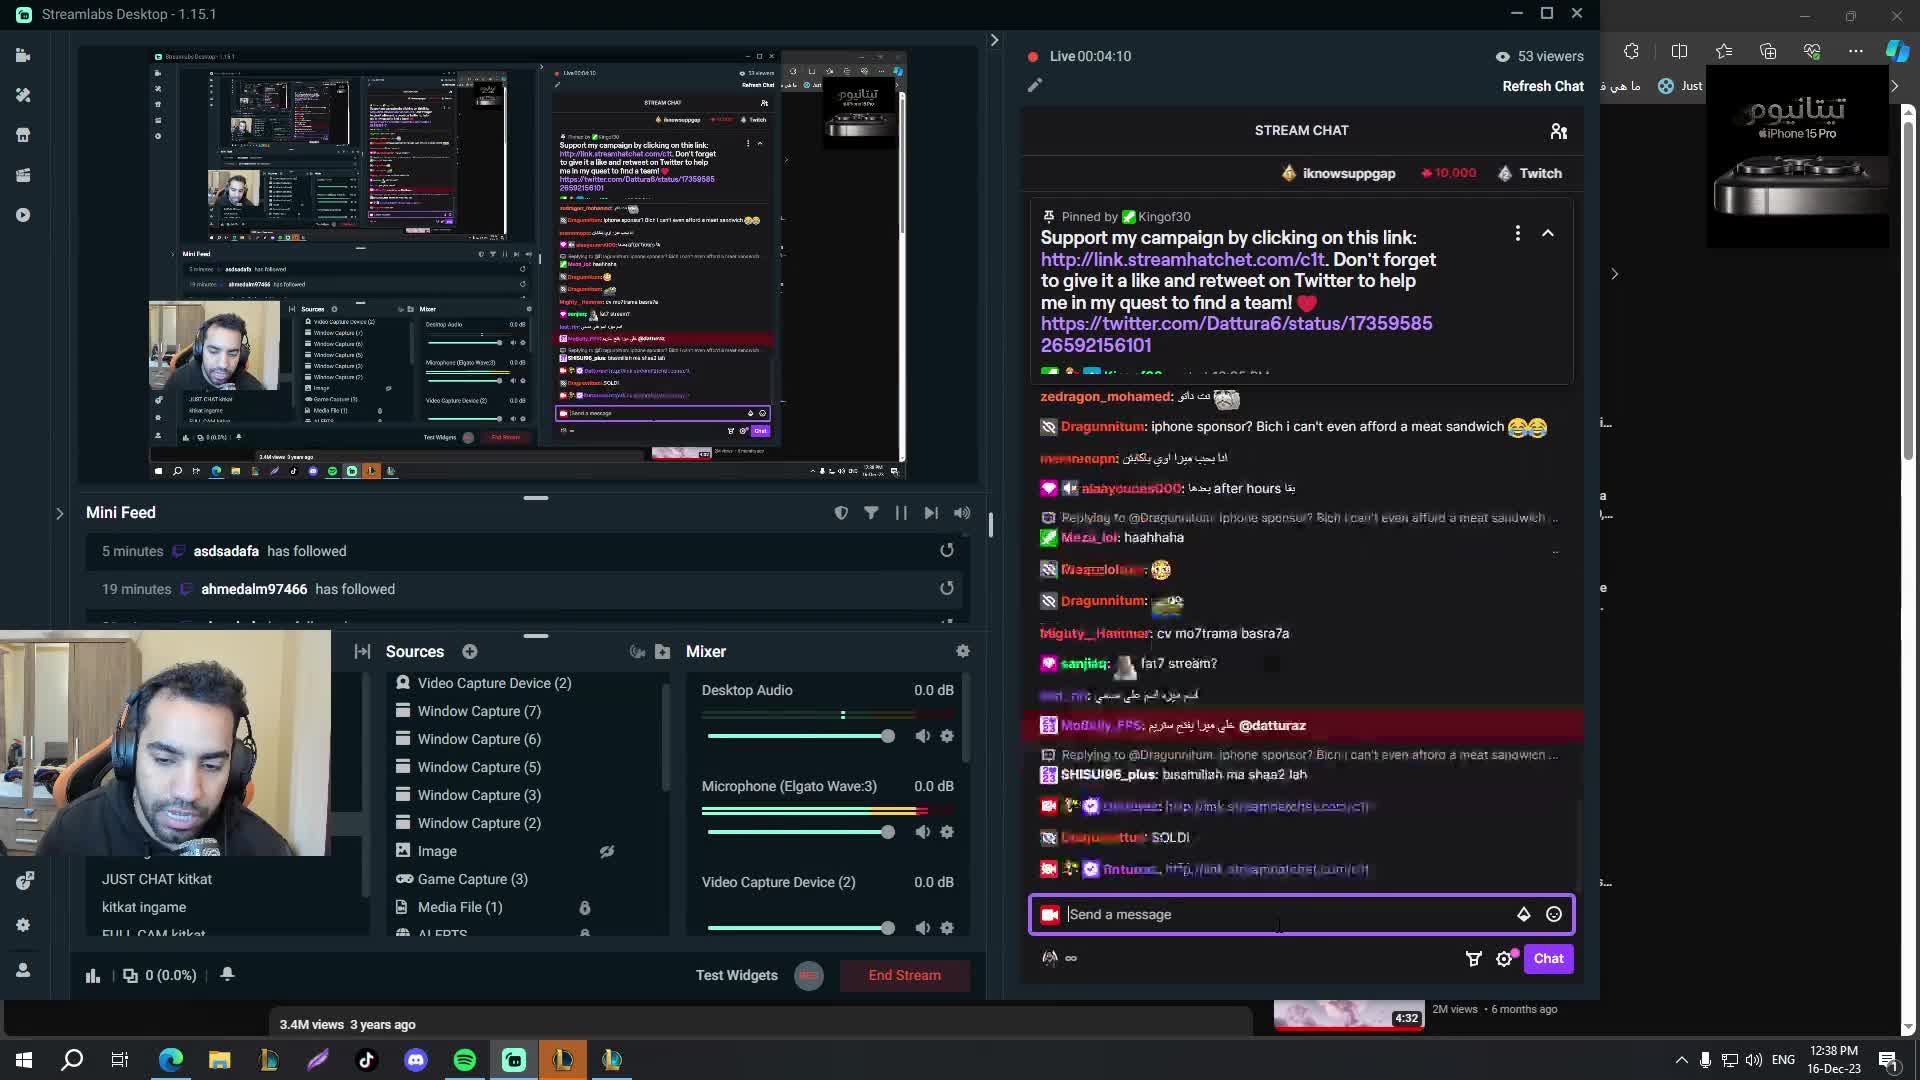Image resolution: width=1920 pixels, height=1080 pixels.
Task: Collapse the pinned chat message
Action: 1548,233
